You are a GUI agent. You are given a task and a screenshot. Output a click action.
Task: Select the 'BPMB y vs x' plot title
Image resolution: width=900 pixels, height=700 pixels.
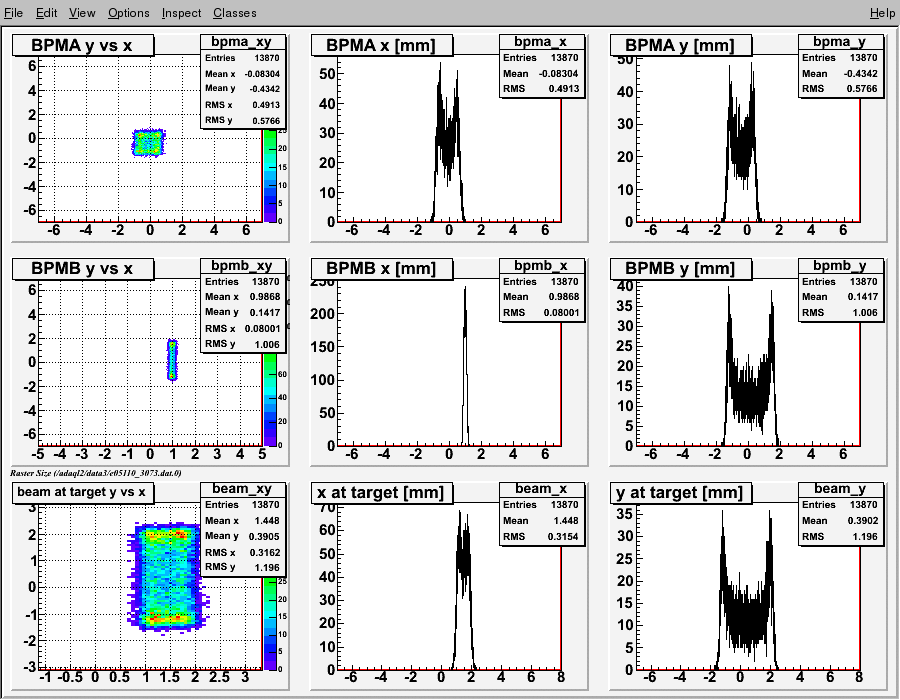[x=83, y=269]
